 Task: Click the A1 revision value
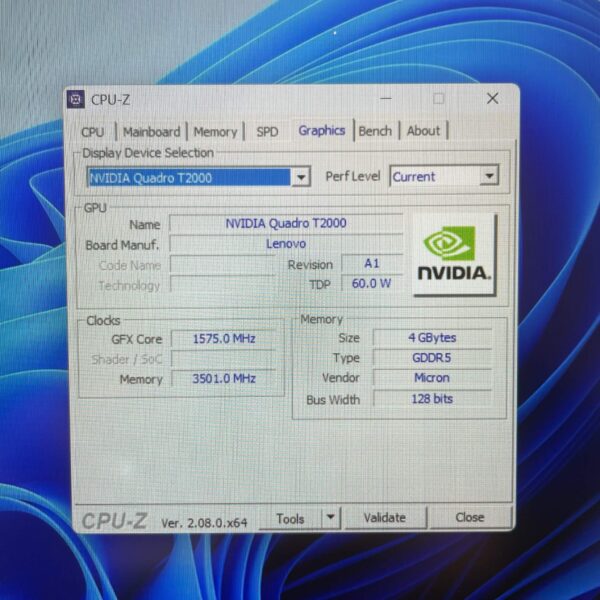[x=372, y=264]
